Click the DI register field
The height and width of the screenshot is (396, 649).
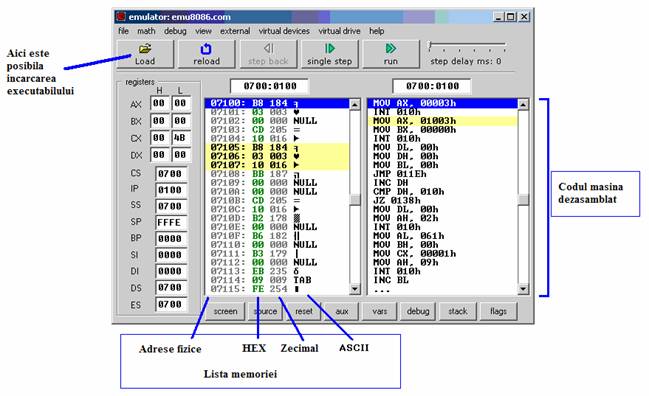pyautogui.click(x=170, y=271)
